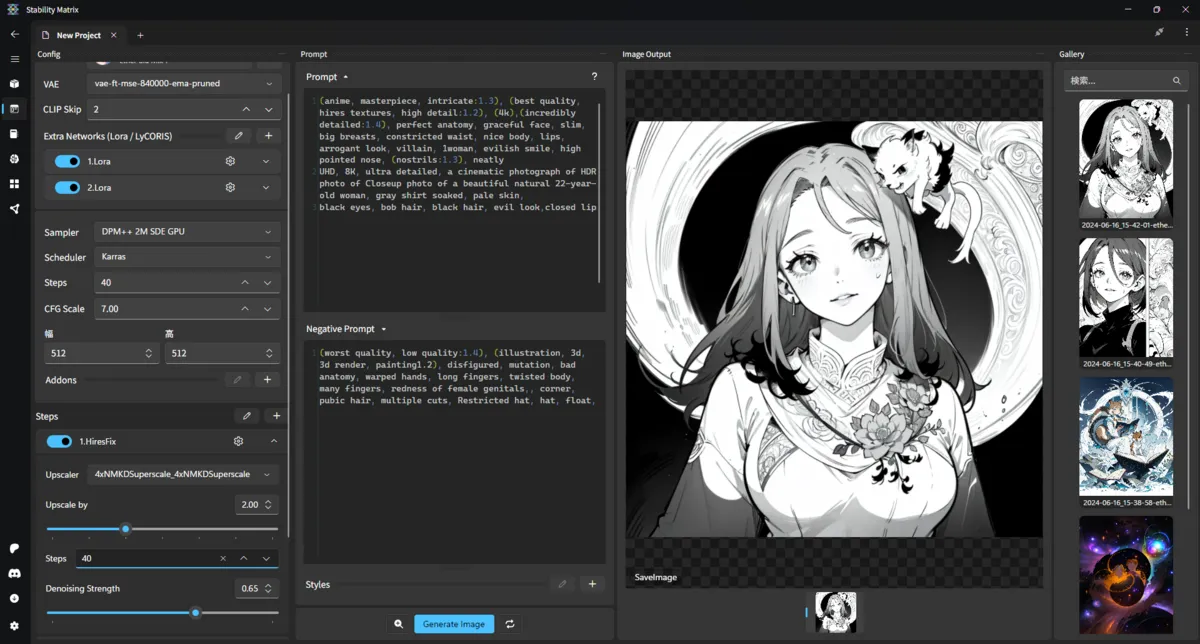Add a new Extra Network
Screen dimensions: 1200x644
point(267,136)
